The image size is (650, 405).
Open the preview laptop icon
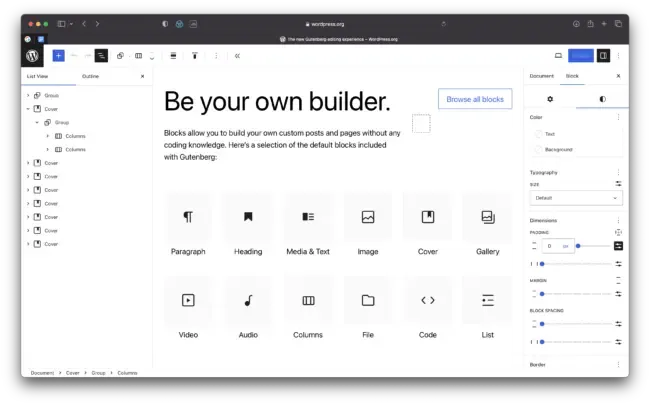[x=558, y=56]
